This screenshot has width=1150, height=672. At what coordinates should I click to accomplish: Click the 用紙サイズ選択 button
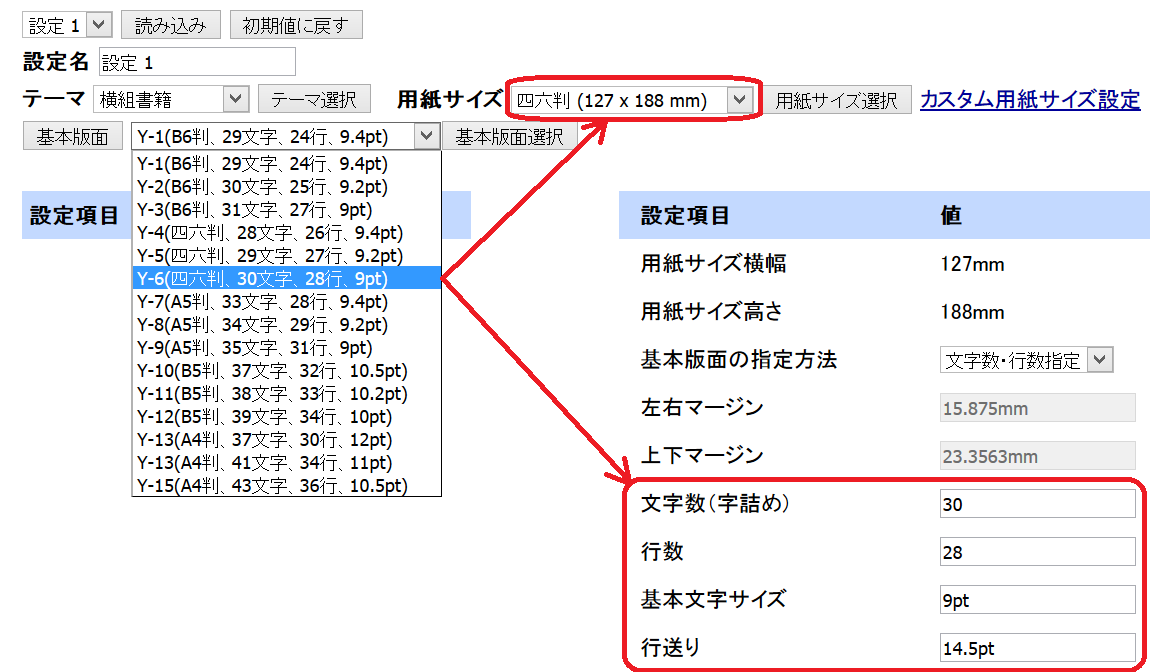pyautogui.click(x=838, y=100)
